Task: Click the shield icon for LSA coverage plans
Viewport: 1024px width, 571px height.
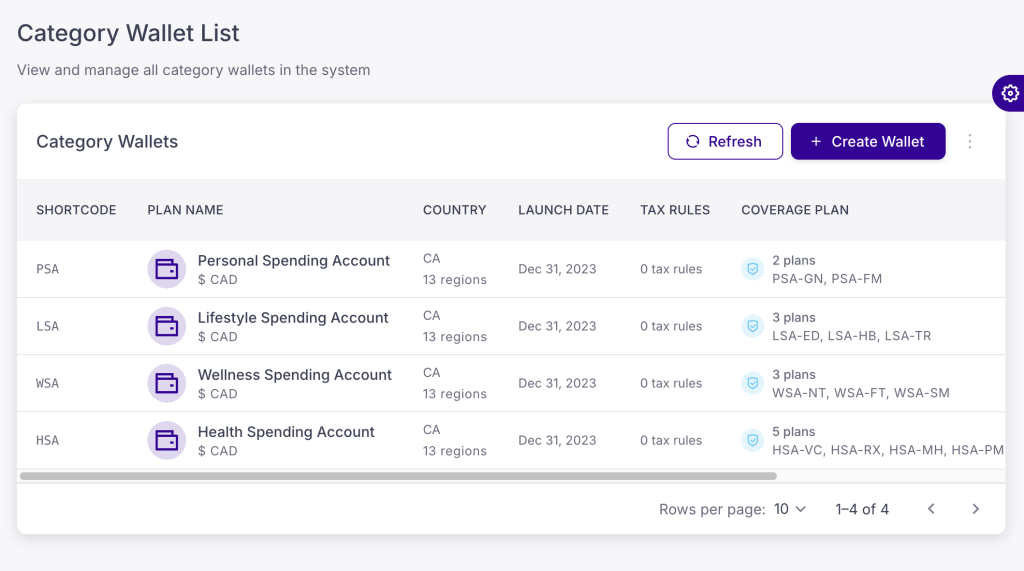Action: (752, 326)
